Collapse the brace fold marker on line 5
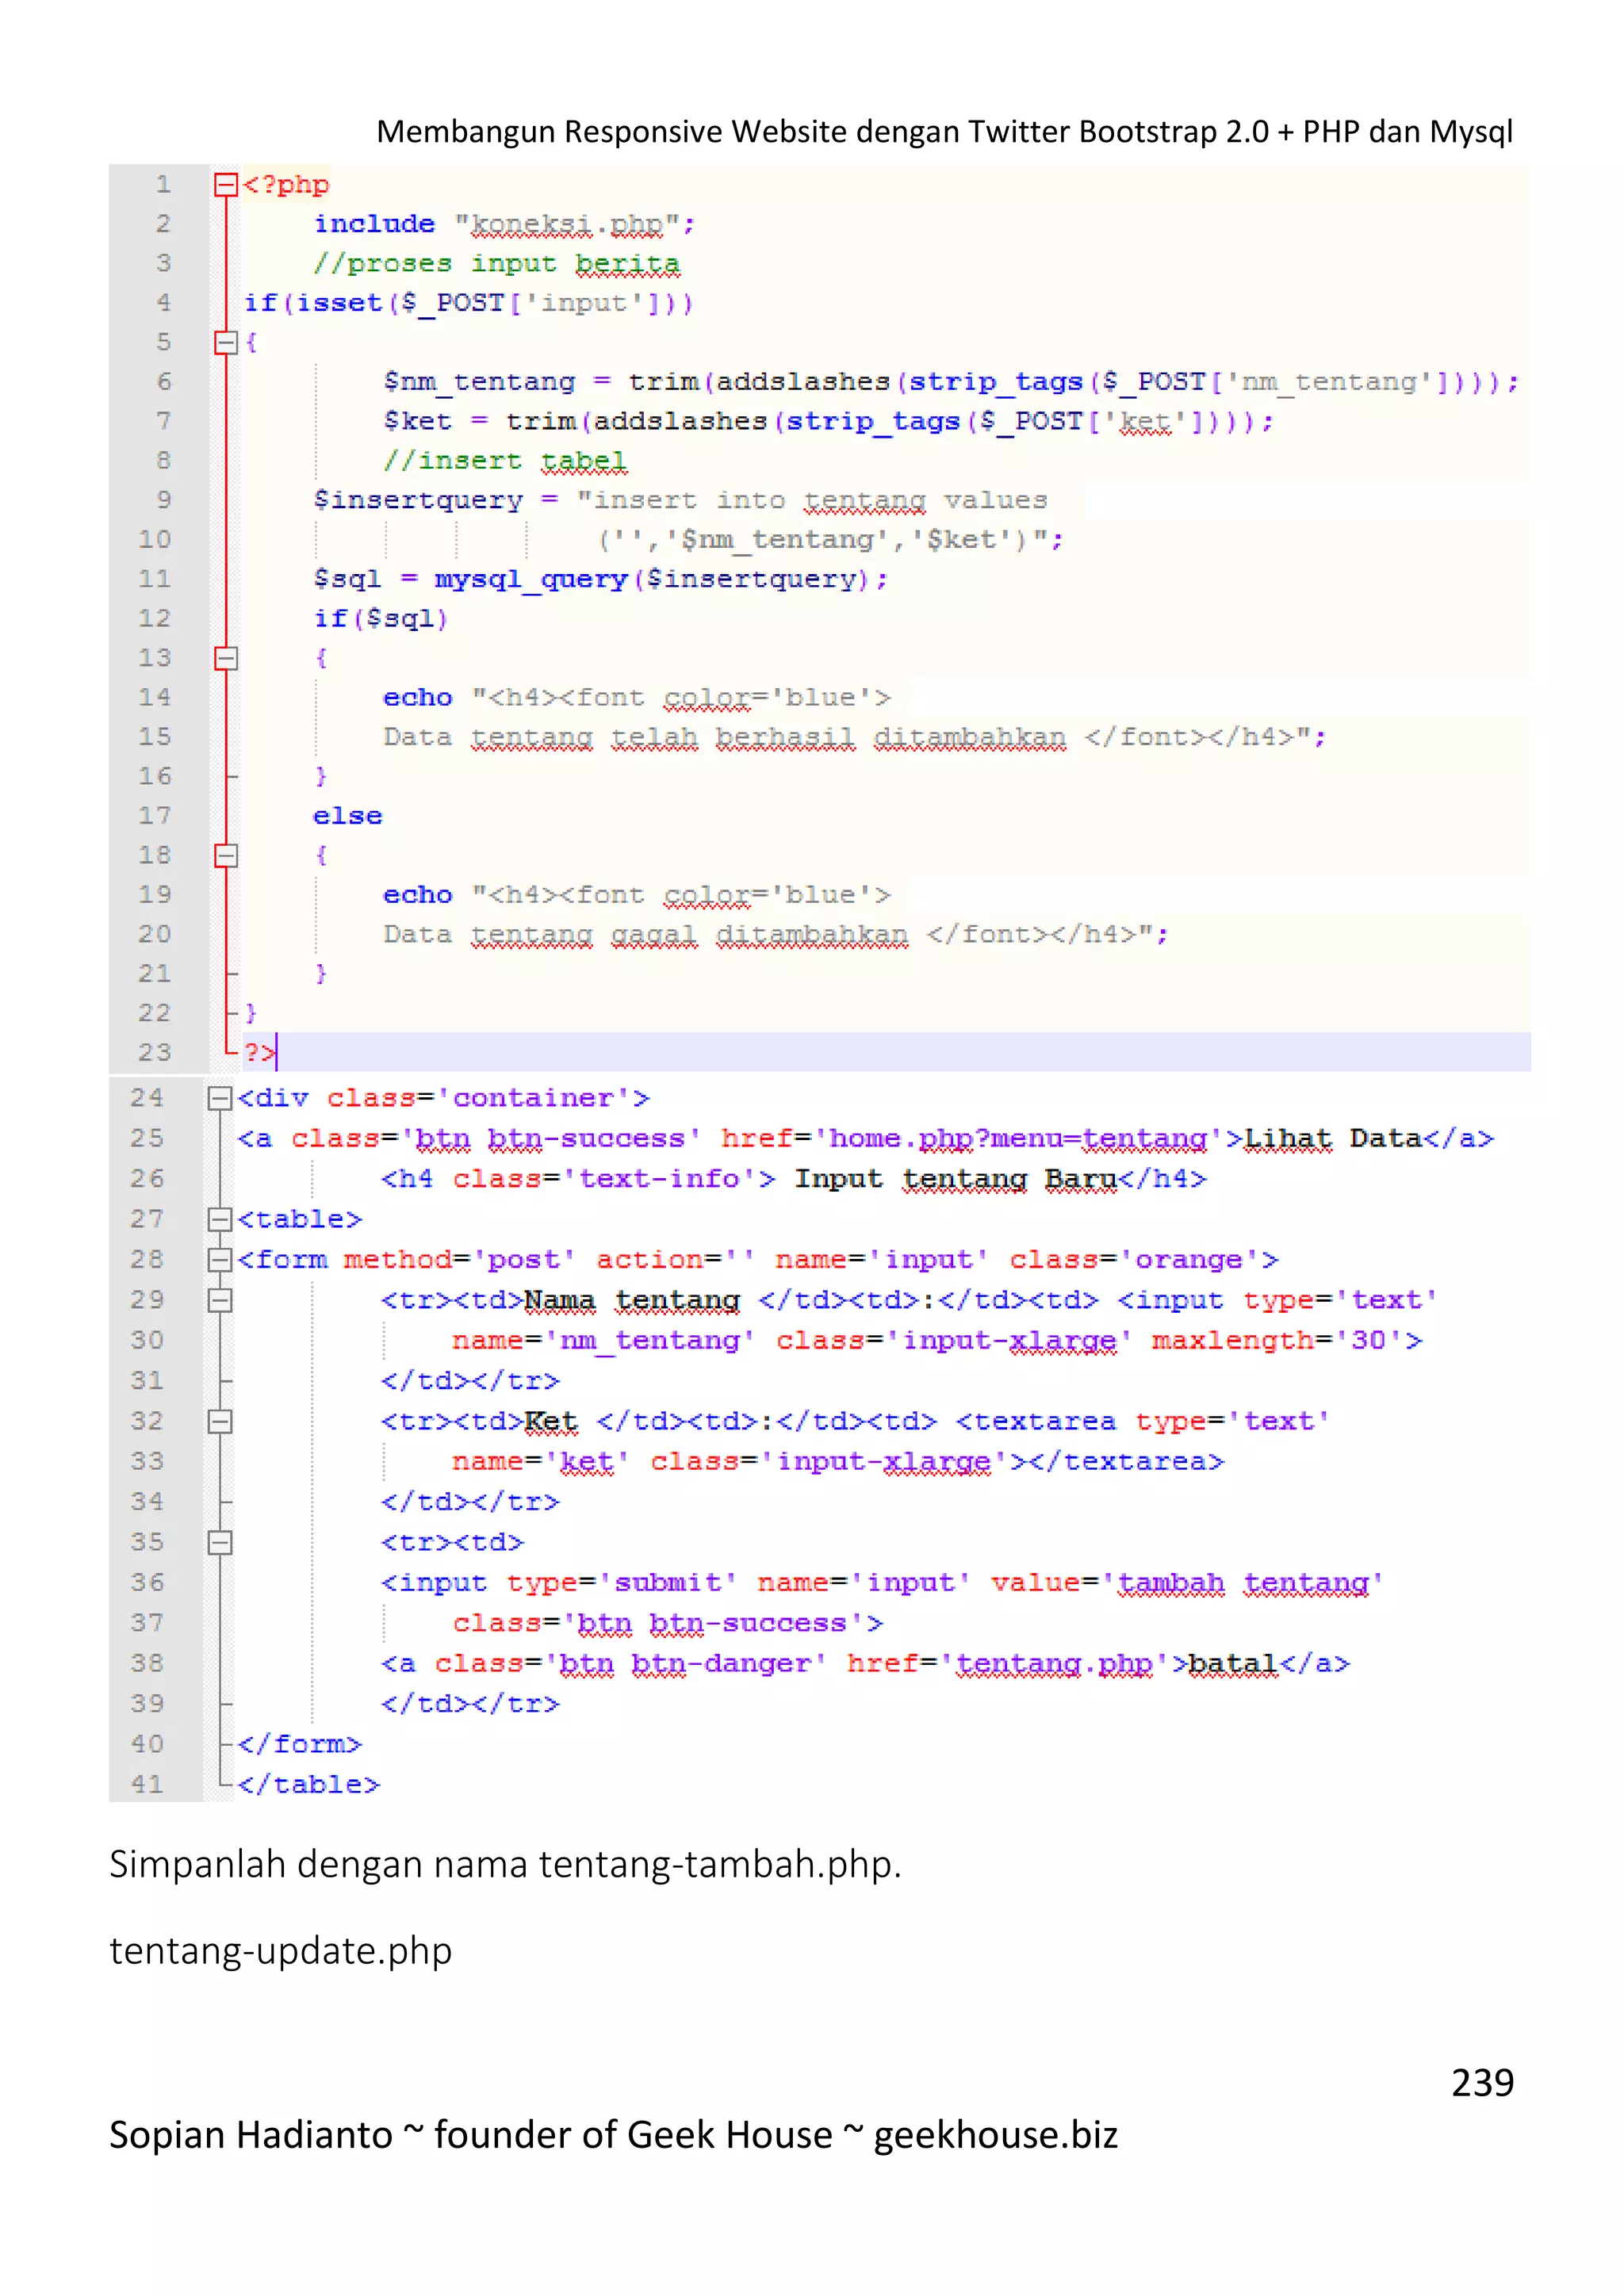Viewport: 1624px width, 2296px height. (226, 343)
